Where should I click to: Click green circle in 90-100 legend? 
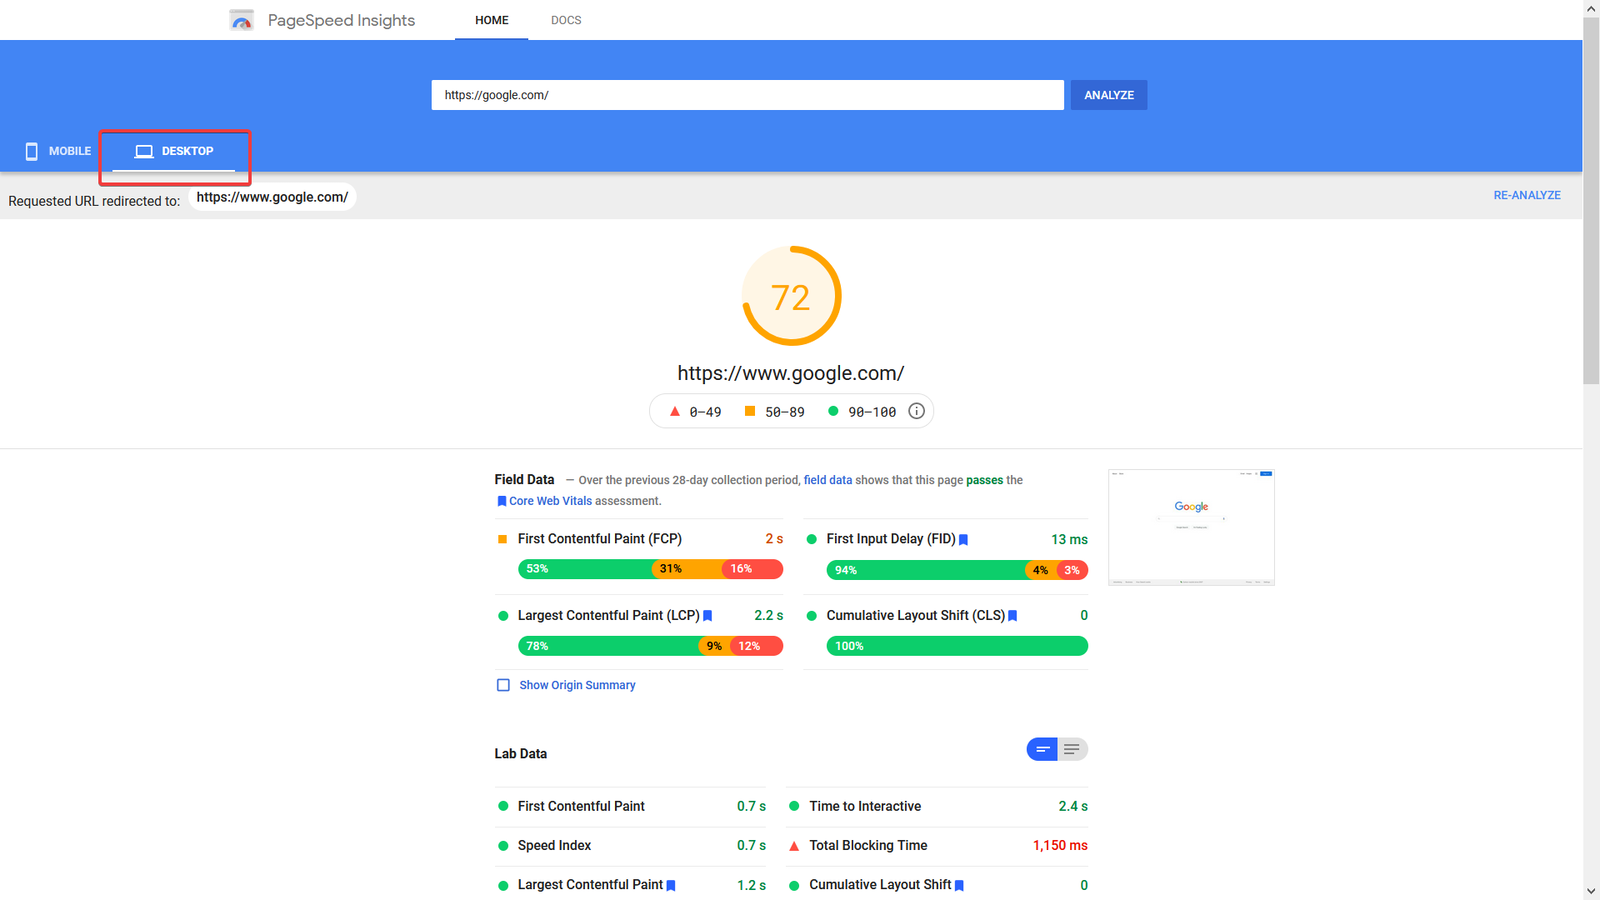coord(833,411)
